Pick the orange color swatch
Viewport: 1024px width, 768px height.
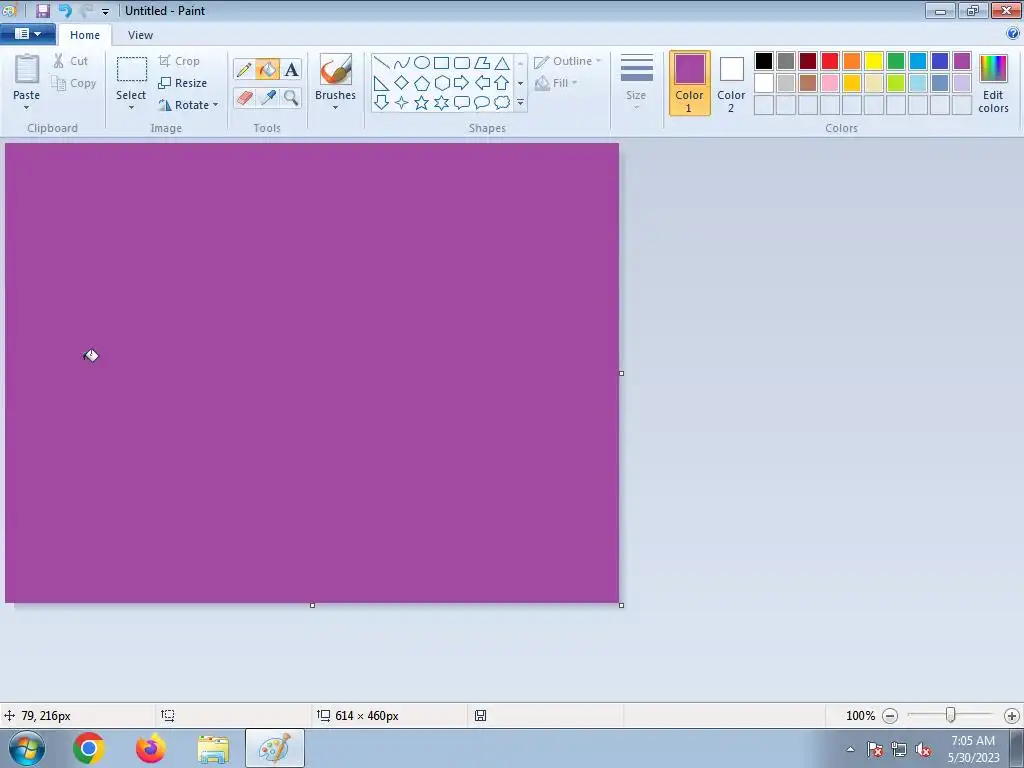(x=852, y=61)
